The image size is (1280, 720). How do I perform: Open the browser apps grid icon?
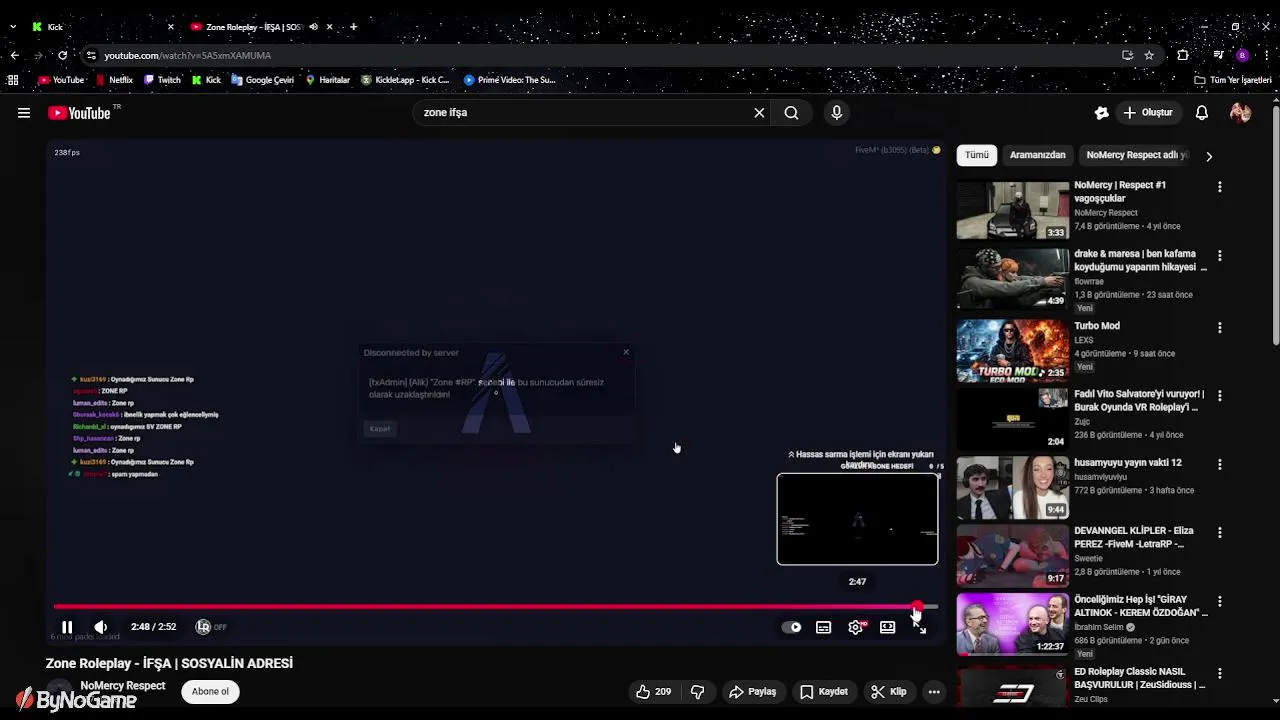13,80
